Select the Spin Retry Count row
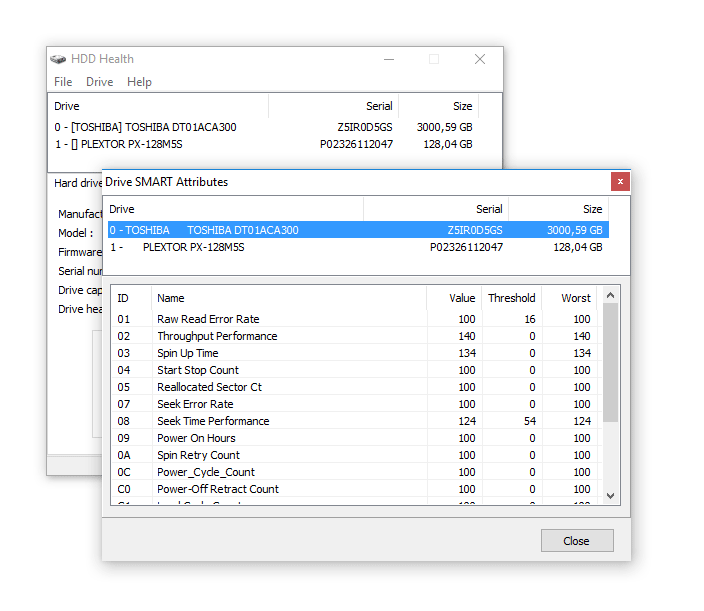Image resolution: width=704 pixels, height=611 pixels. click(x=355, y=455)
